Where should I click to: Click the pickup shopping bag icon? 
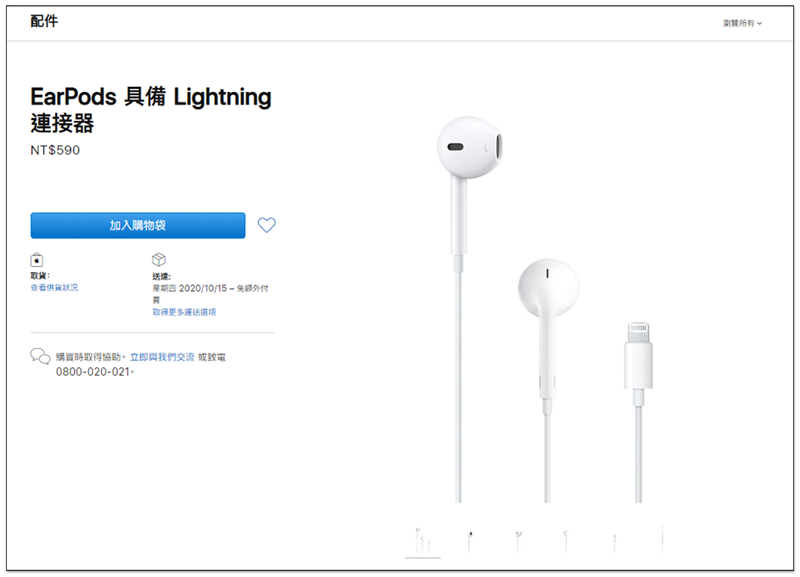37,260
